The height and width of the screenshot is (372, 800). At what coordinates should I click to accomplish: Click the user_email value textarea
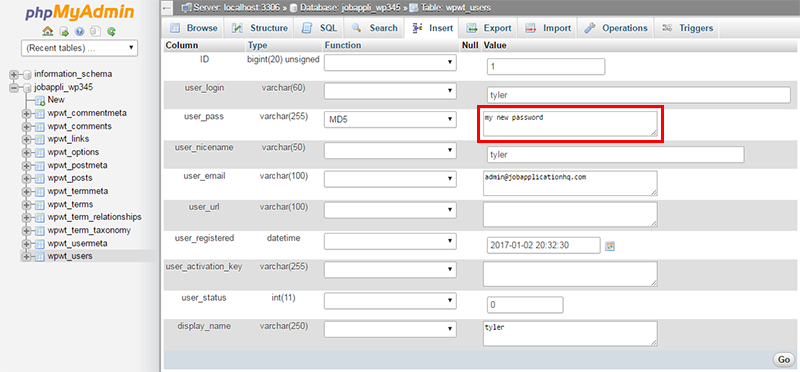[x=570, y=183]
